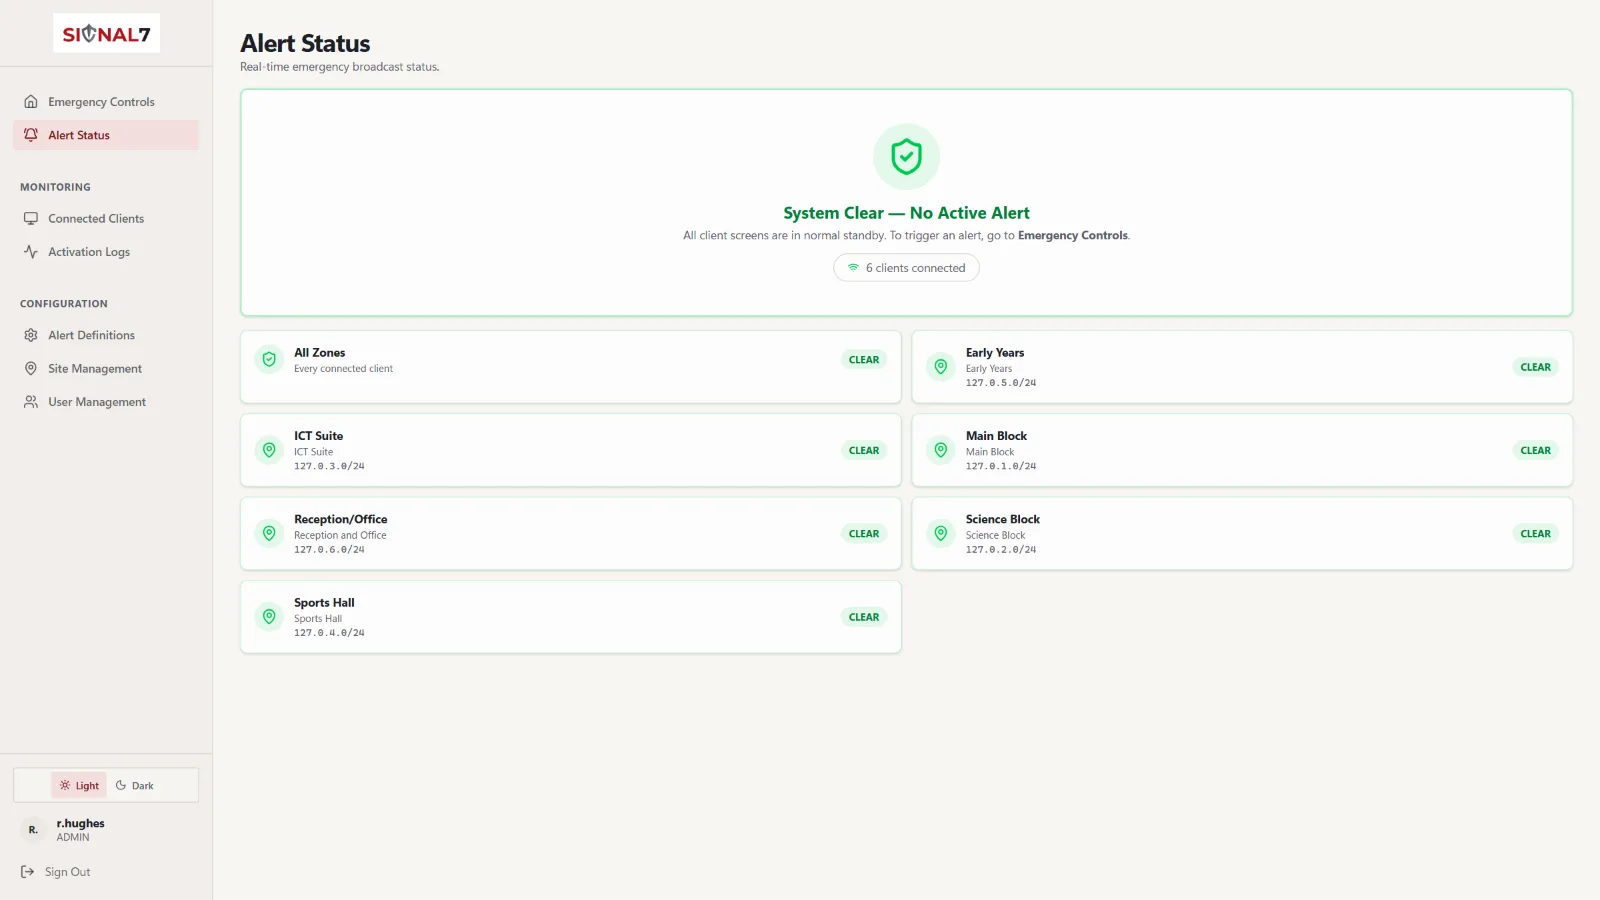The width and height of the screenshot is (1600, 900).
Task: Click the location pin on Science Block card
Action: pos(941,534)
